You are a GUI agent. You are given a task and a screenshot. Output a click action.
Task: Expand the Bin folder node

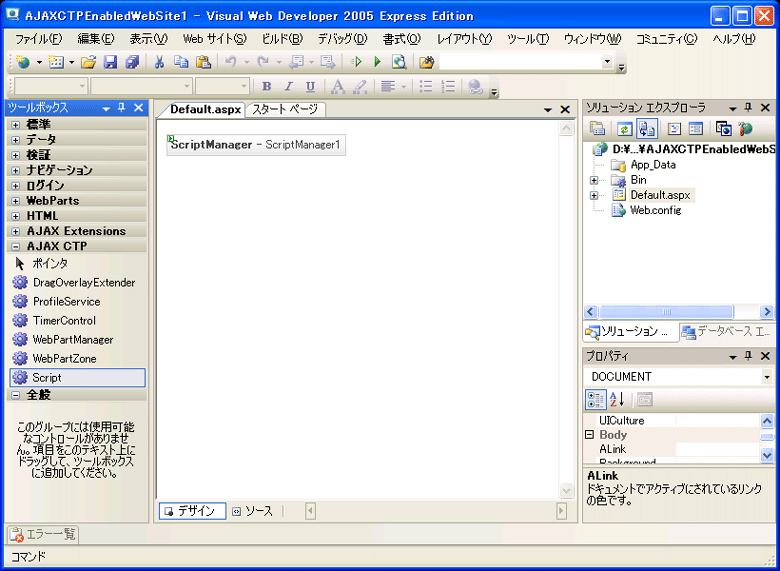pyautogui.click(x=593, y=180)
